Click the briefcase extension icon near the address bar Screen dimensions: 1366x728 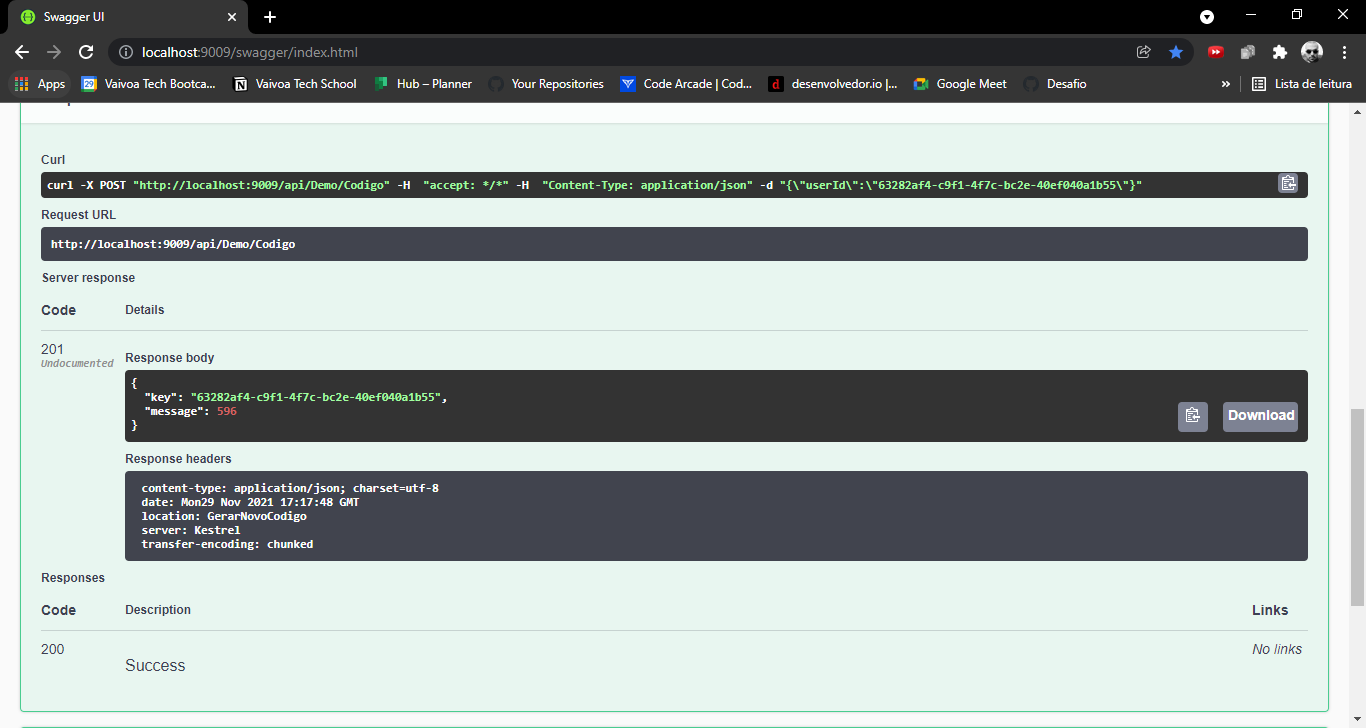coord(1248,52)
